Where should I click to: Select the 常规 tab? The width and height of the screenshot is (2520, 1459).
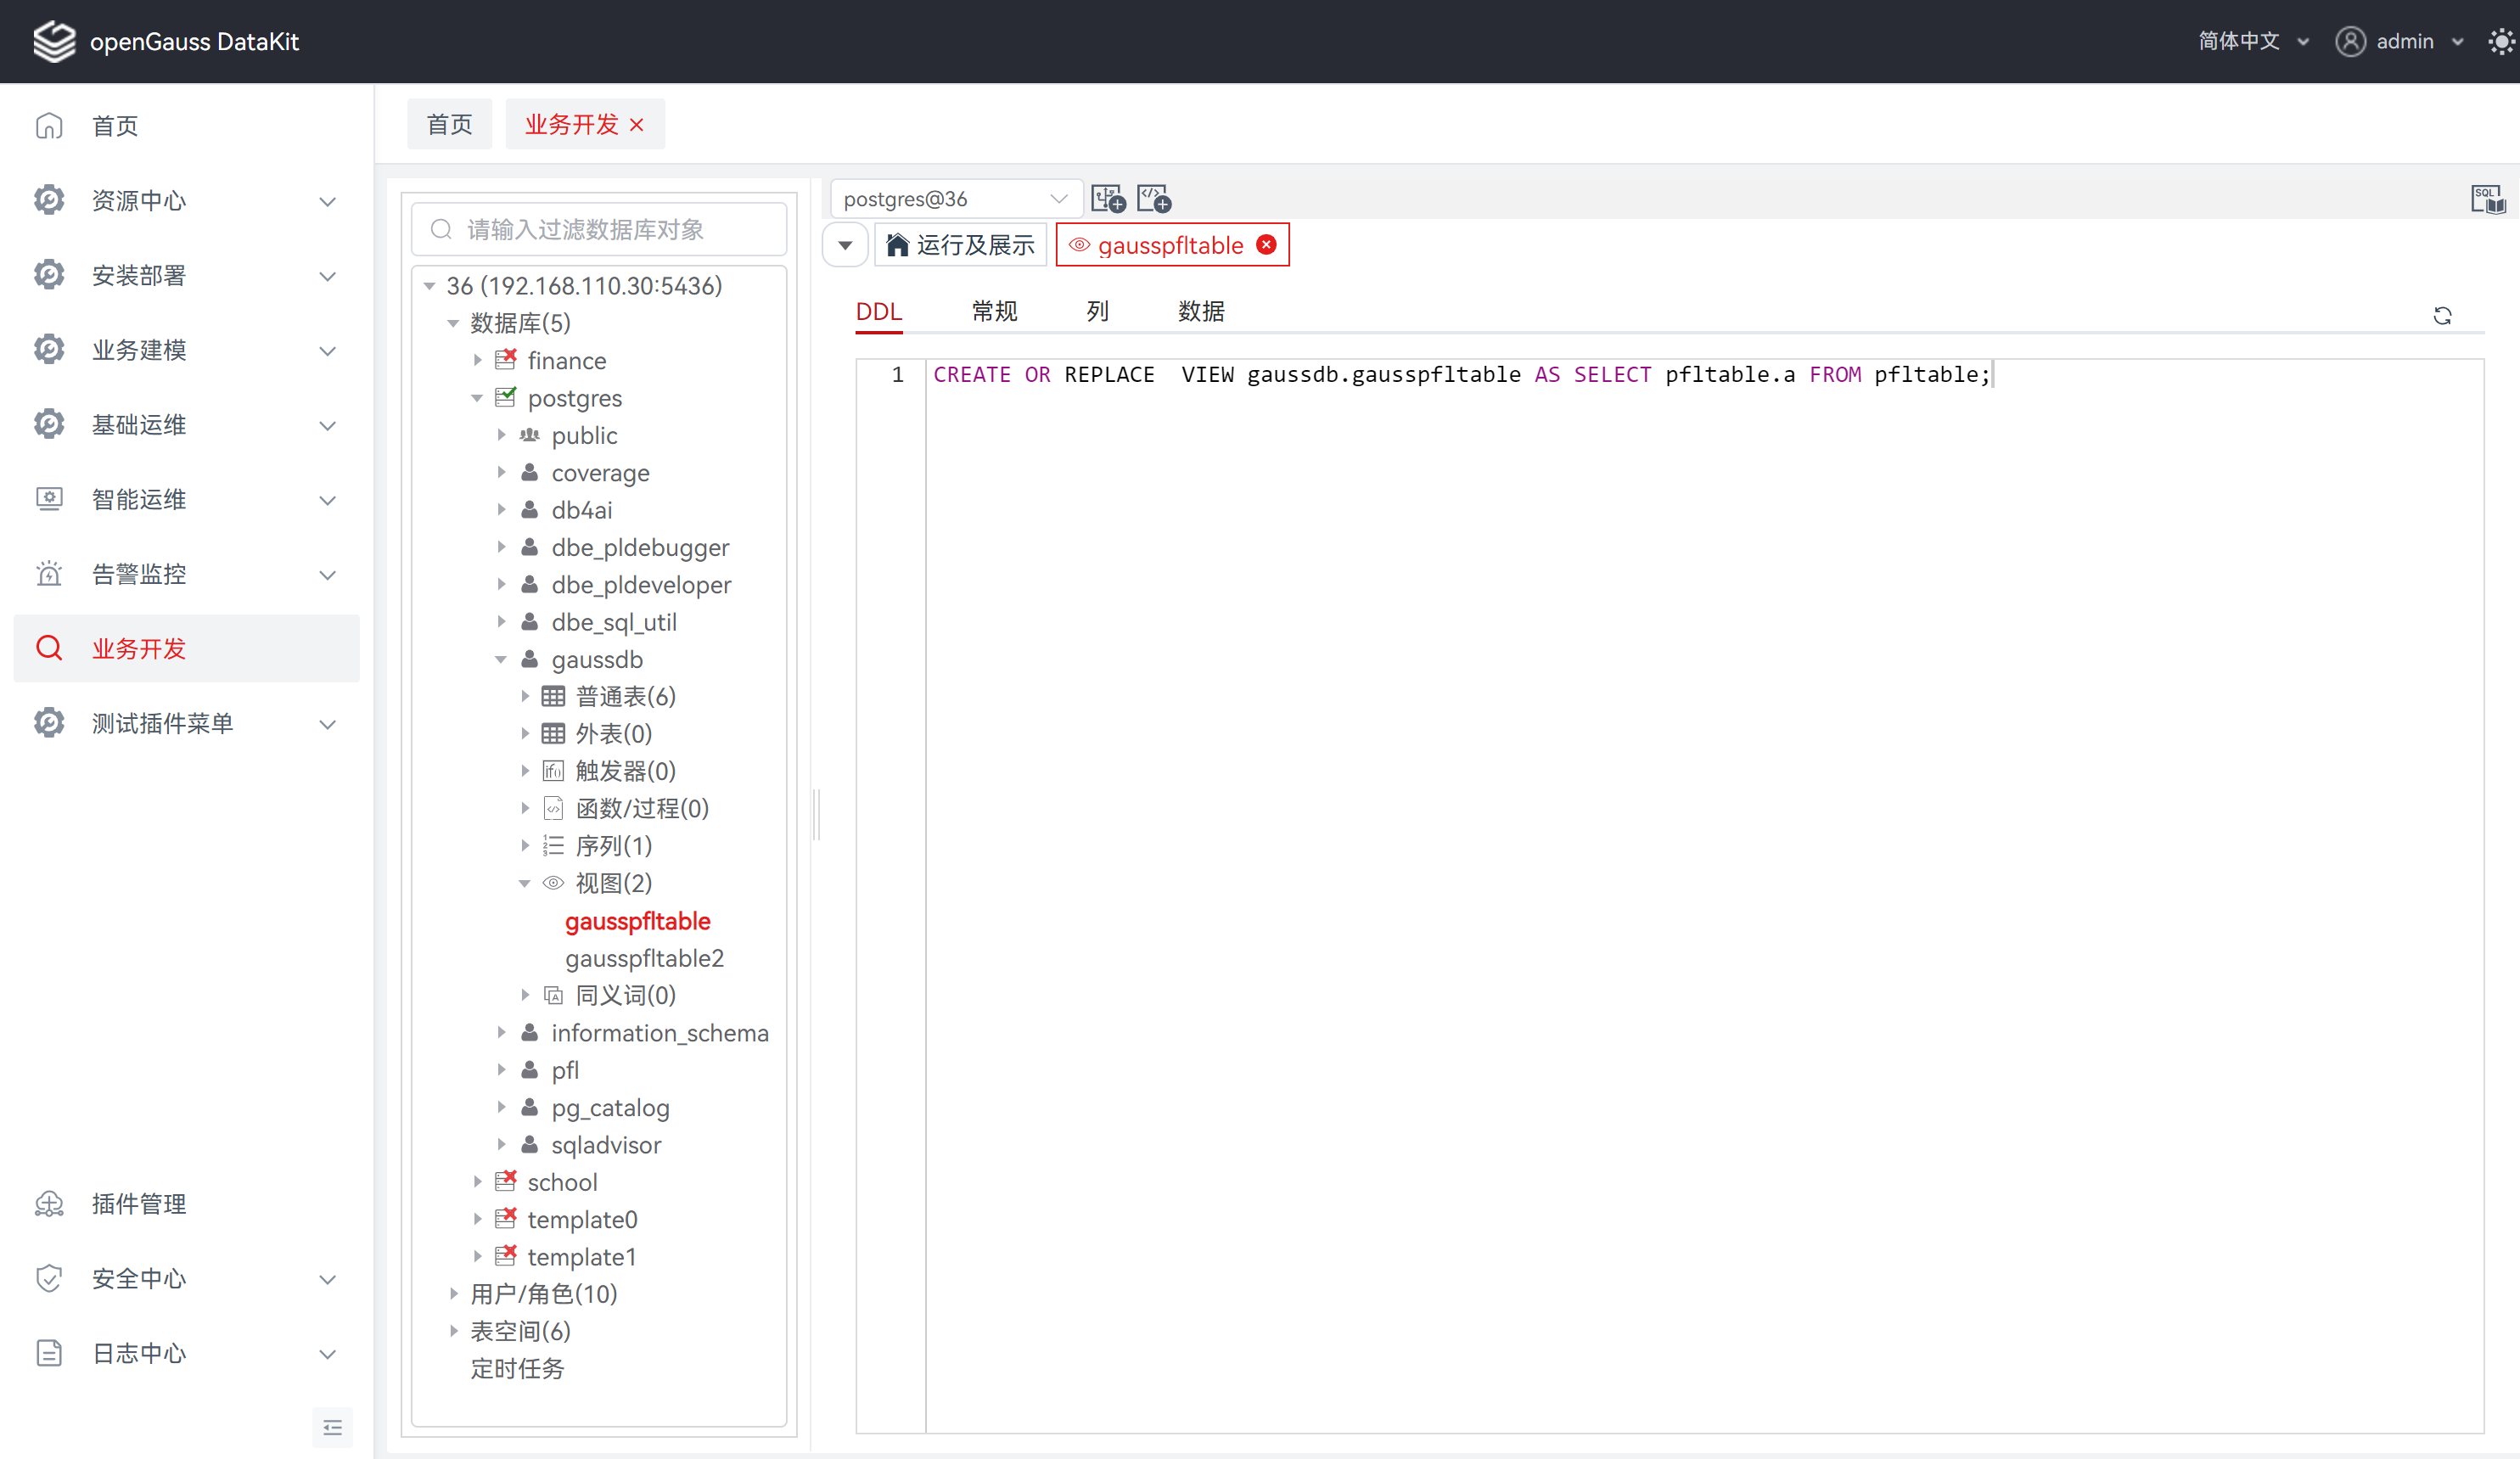(x=994, y=311)
